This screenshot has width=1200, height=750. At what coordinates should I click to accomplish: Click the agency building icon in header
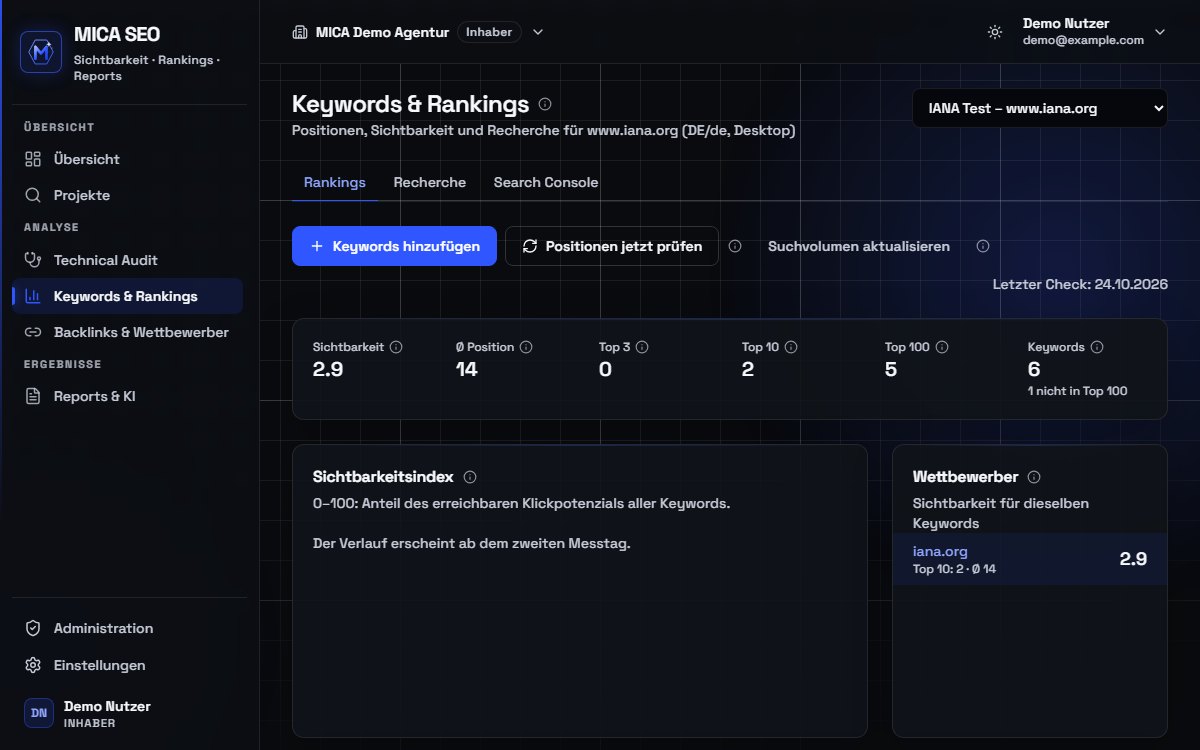[299, 32]
